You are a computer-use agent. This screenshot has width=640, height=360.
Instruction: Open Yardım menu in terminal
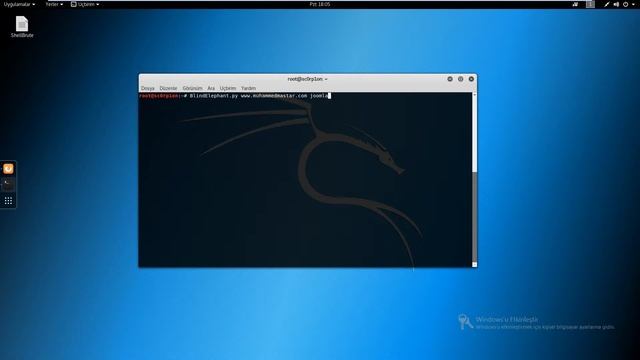pos(248,88)
